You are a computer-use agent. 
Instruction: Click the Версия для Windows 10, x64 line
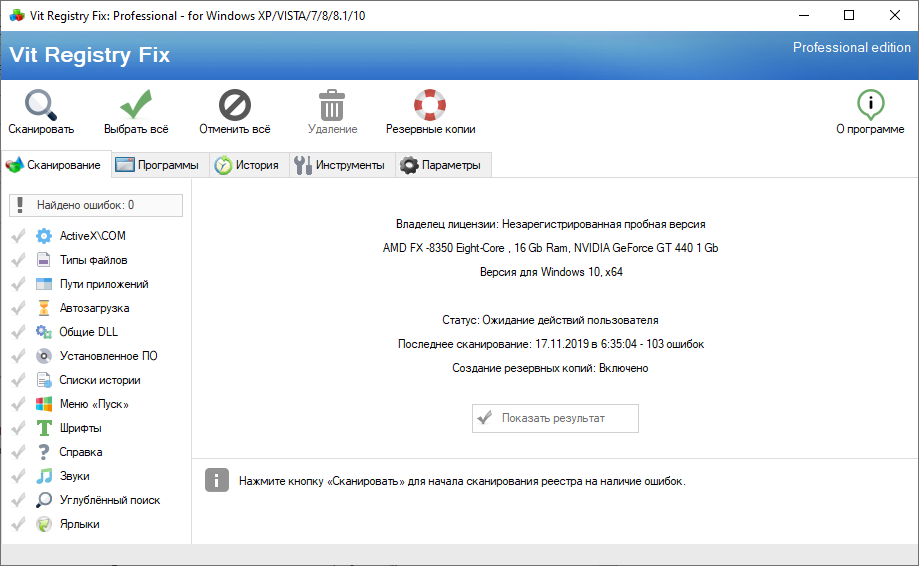coord(551,272)
